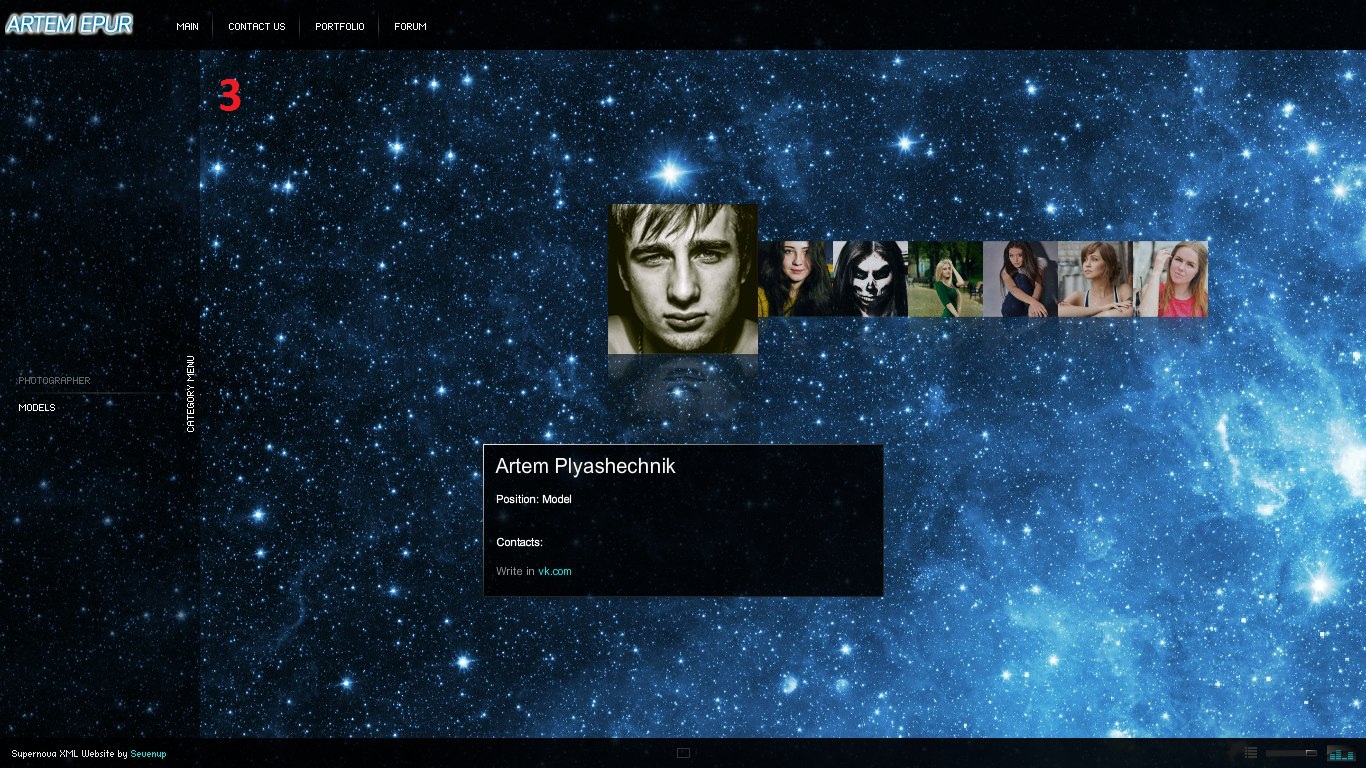Select the skull face paint thumbnail

[870, 279]
